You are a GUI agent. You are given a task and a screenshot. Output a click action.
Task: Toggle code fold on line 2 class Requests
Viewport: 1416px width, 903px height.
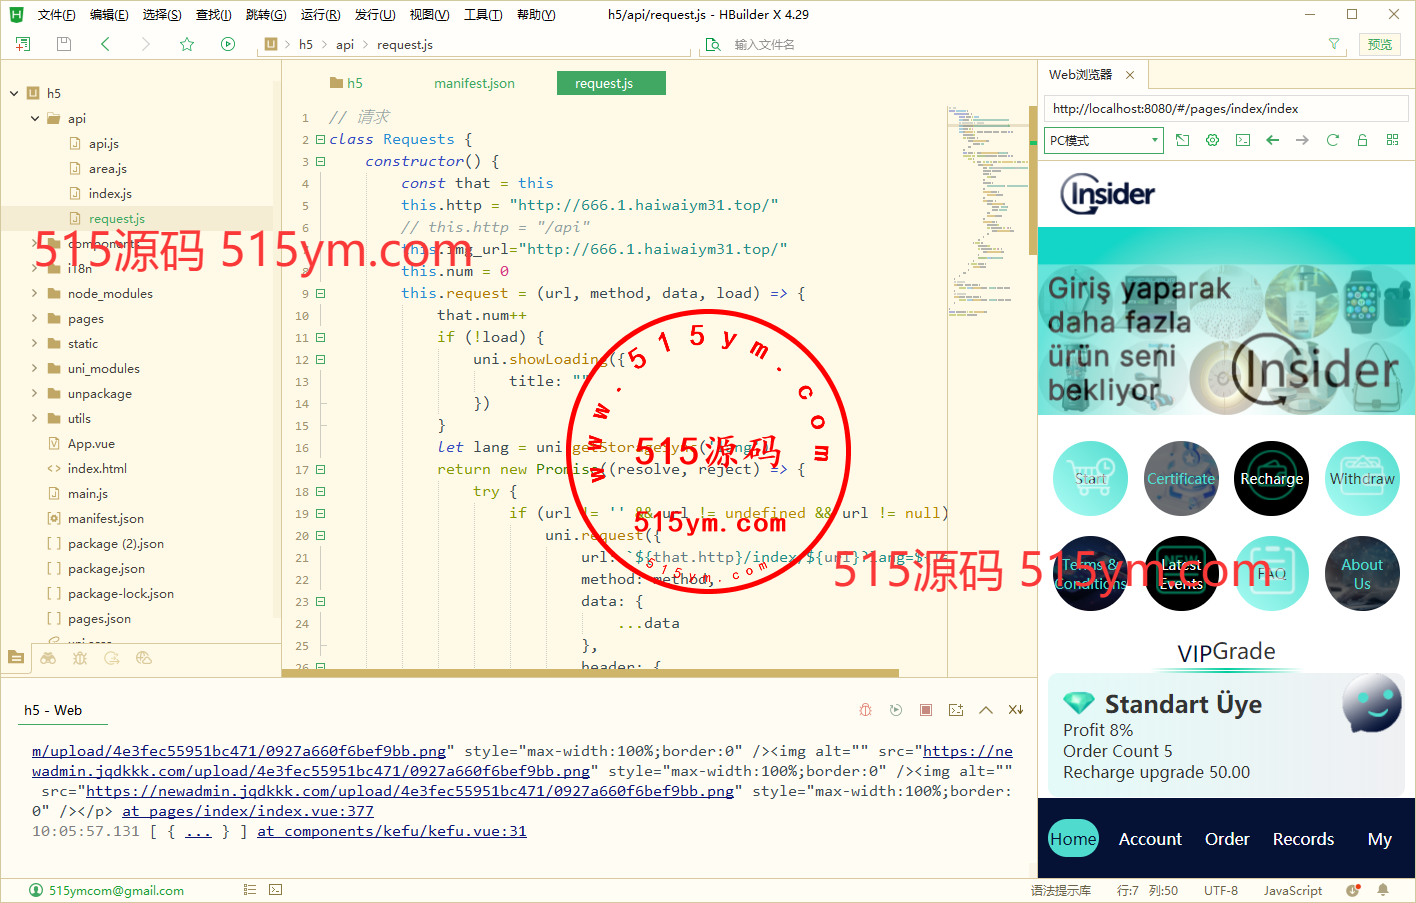[x=320, y=140]
